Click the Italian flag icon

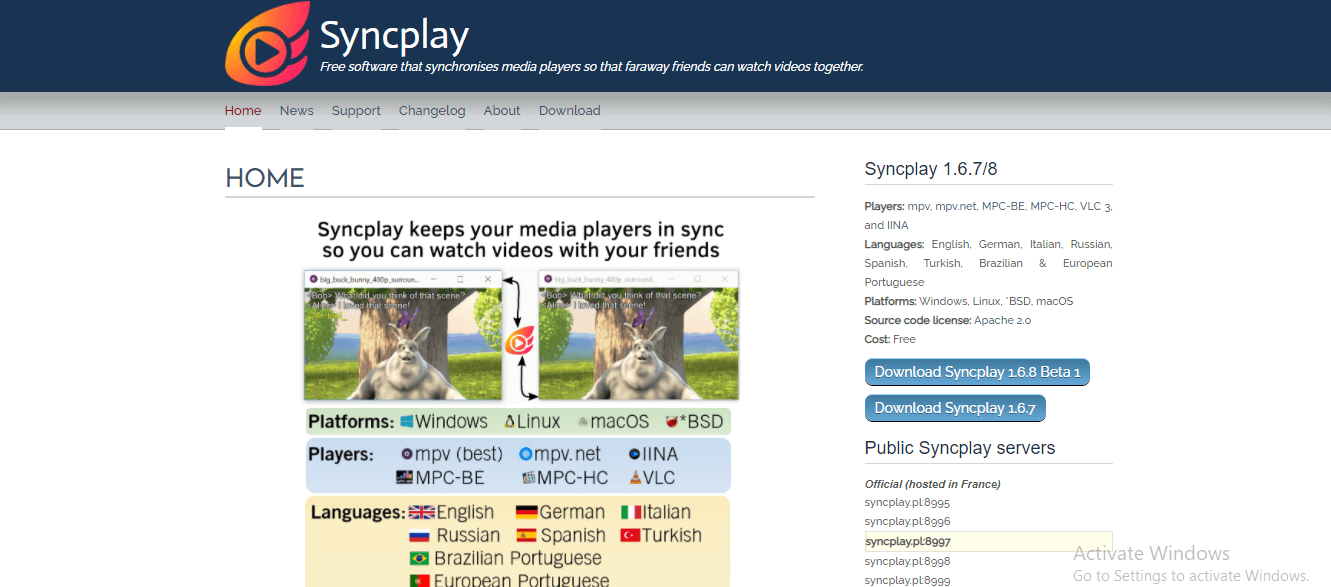click(x=631, y=512)
